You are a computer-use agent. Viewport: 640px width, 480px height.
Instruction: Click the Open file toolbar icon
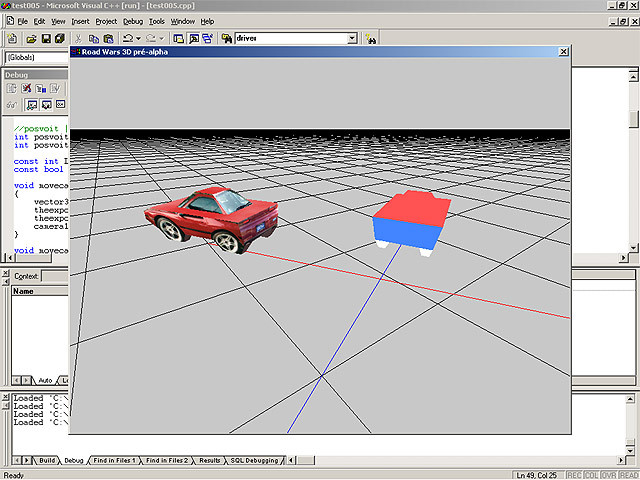click(31, 38)
